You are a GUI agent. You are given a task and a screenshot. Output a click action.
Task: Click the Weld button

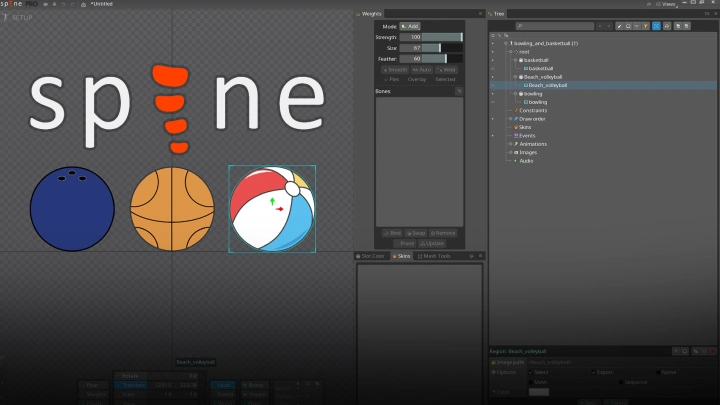446,70
